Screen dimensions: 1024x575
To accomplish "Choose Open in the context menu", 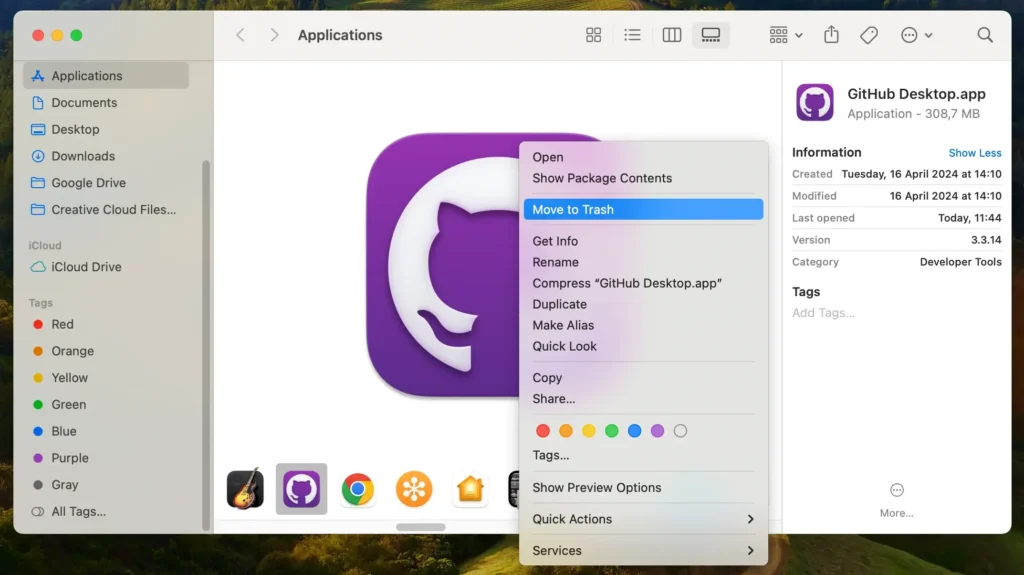I will 643,157.
